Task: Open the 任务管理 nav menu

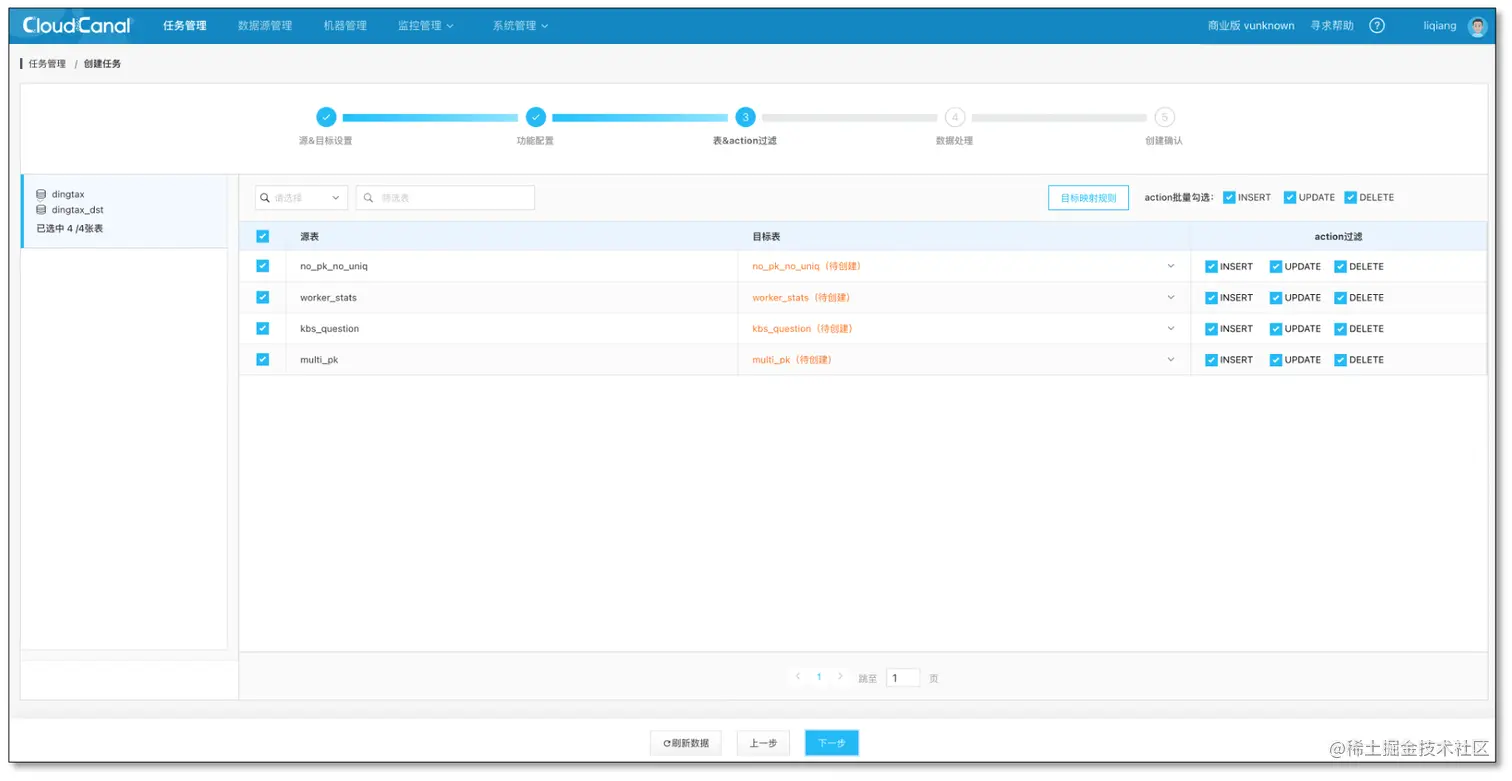Action: [185, 26]
